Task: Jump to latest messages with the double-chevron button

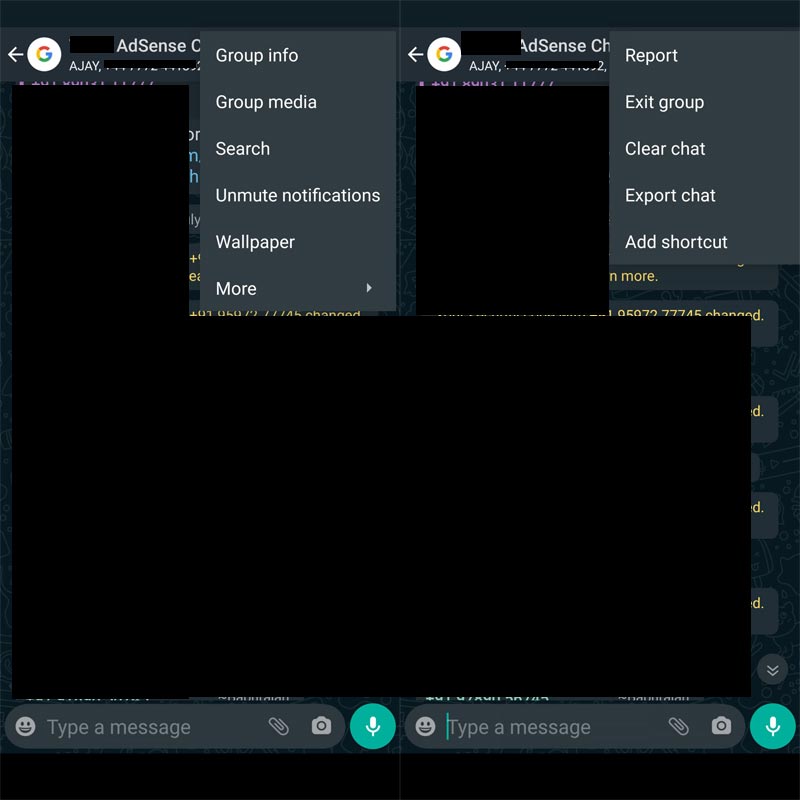Action: [772, 670]
